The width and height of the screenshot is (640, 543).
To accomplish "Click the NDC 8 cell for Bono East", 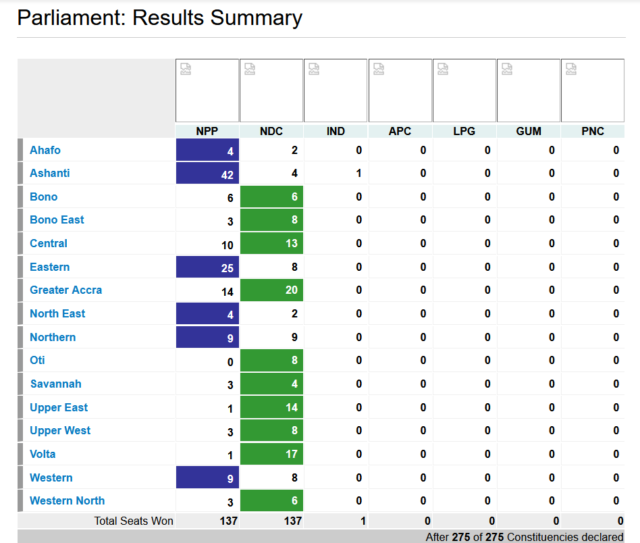I will click(271, 220).
